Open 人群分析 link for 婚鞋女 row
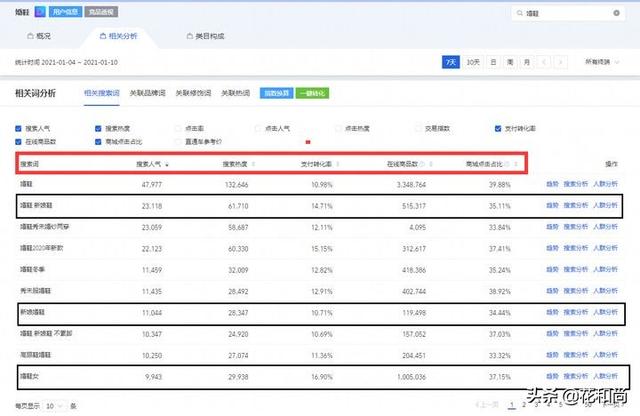Viewport: 640px width, 416px height. pos(605,379)
